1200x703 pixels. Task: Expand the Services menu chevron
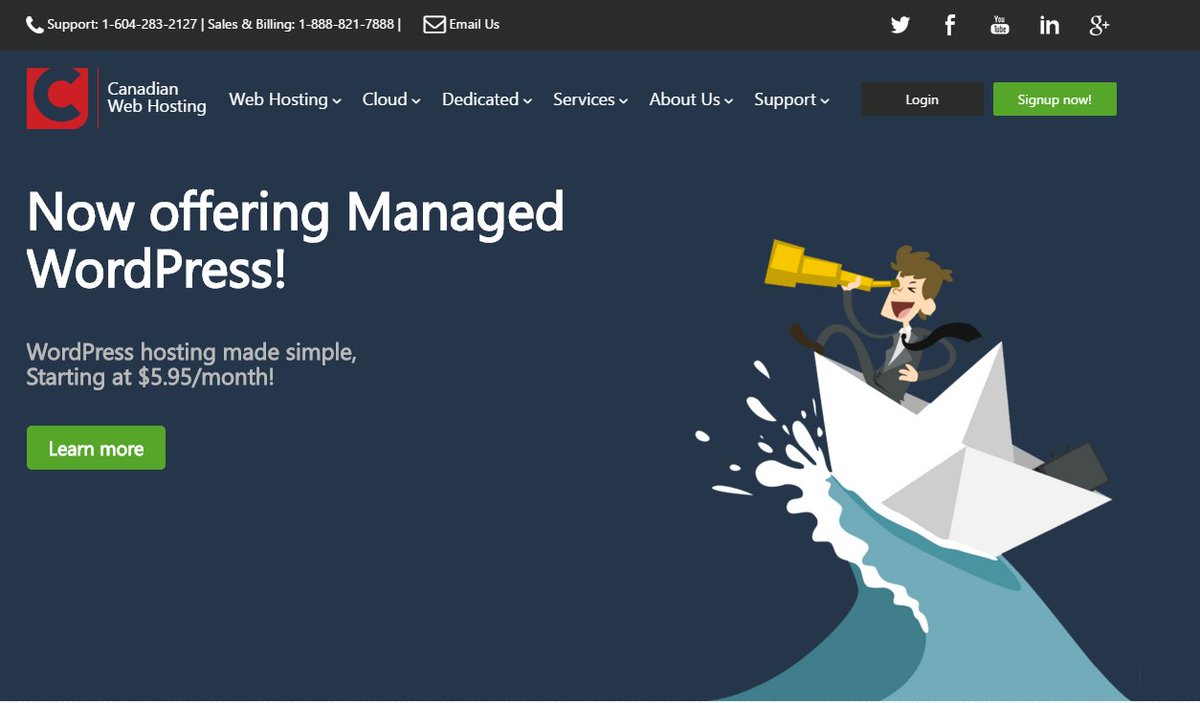pyautogui.click(x=623, y=101)
